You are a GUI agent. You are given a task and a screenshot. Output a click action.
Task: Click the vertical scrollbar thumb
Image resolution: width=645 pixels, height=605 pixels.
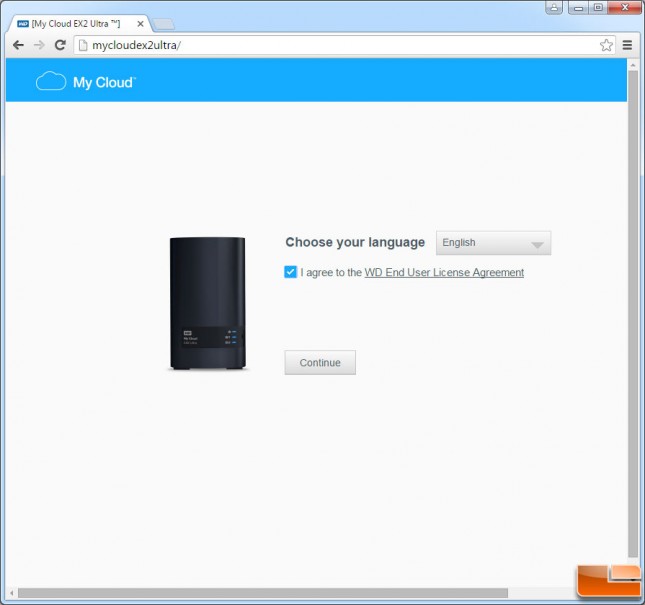(632, 314)
